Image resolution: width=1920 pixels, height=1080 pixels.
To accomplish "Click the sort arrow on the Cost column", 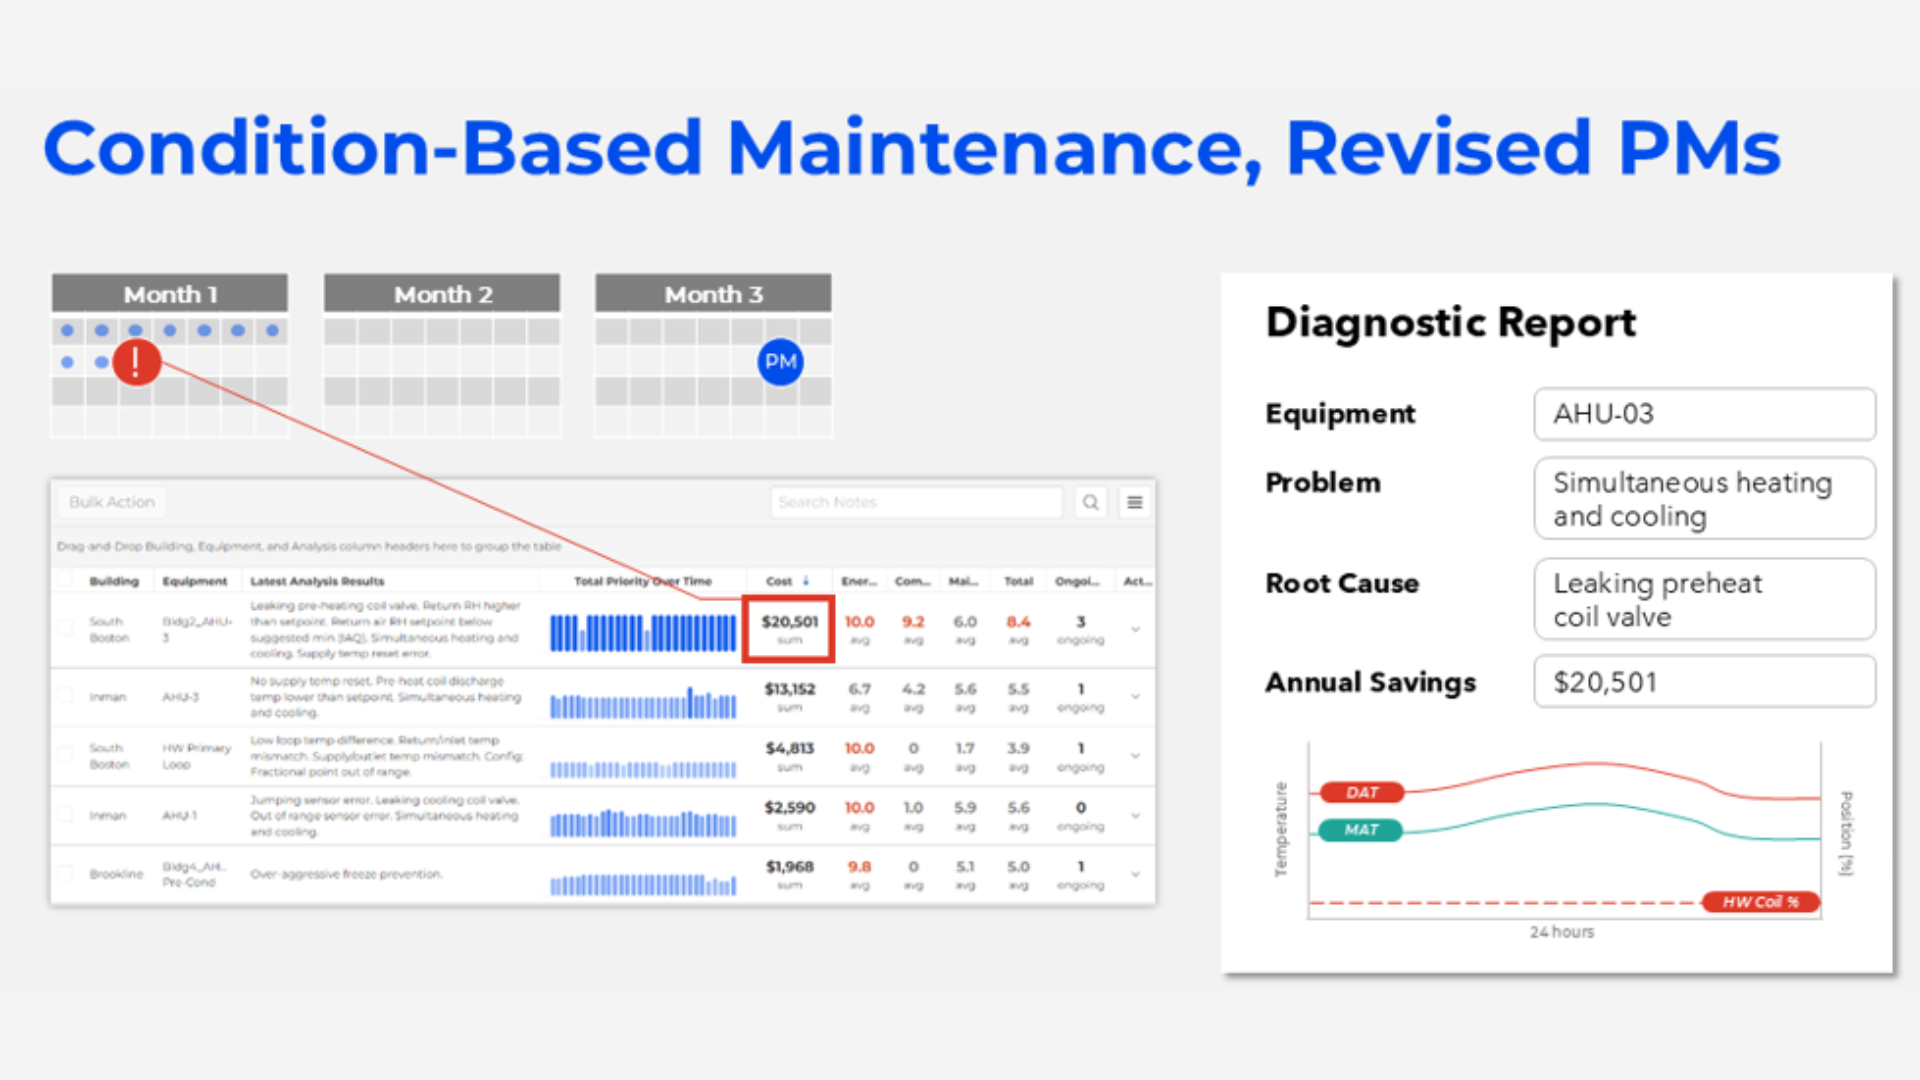I will pos(805,581).
